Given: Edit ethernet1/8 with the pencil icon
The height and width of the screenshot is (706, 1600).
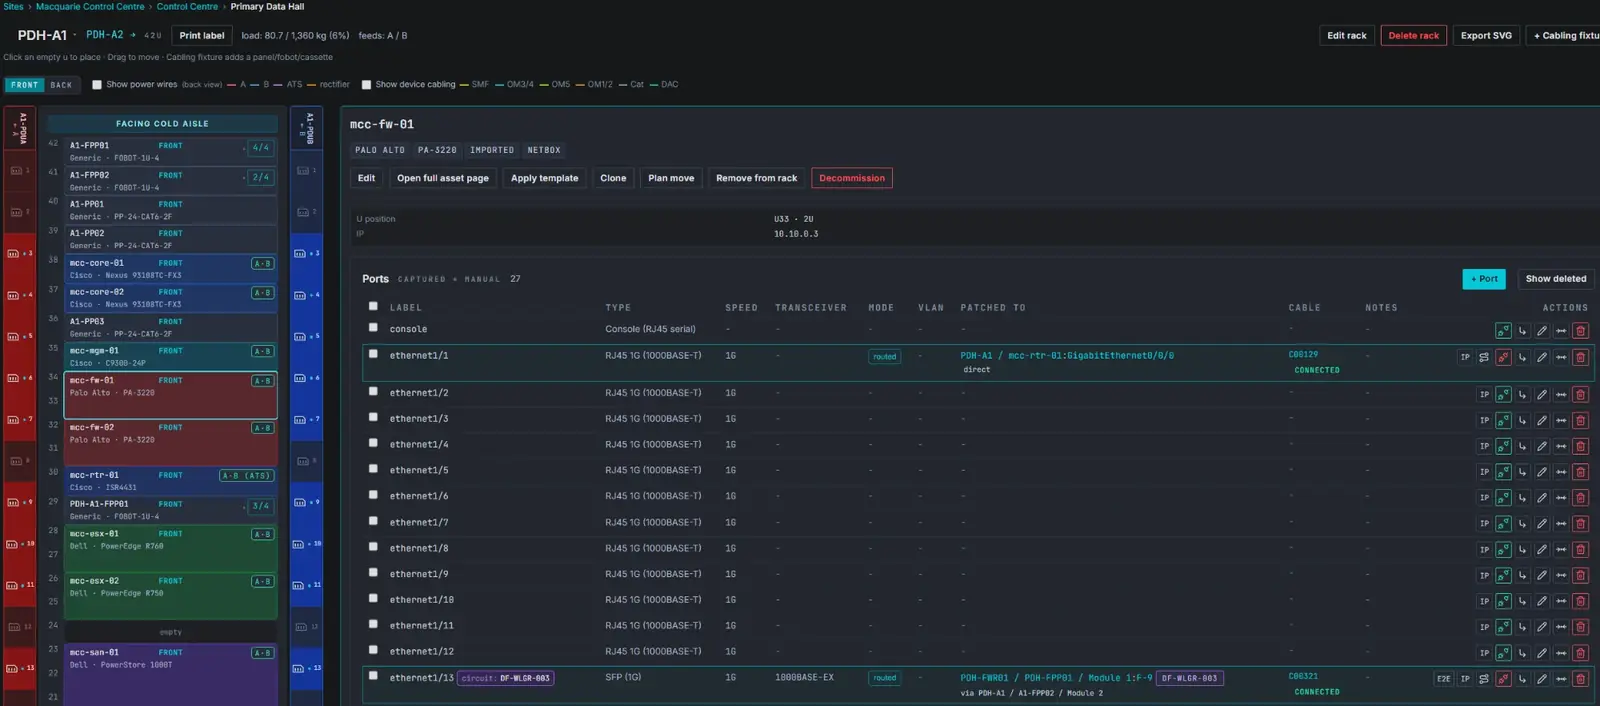Looking at the screenshot, I should [1542, 550].
